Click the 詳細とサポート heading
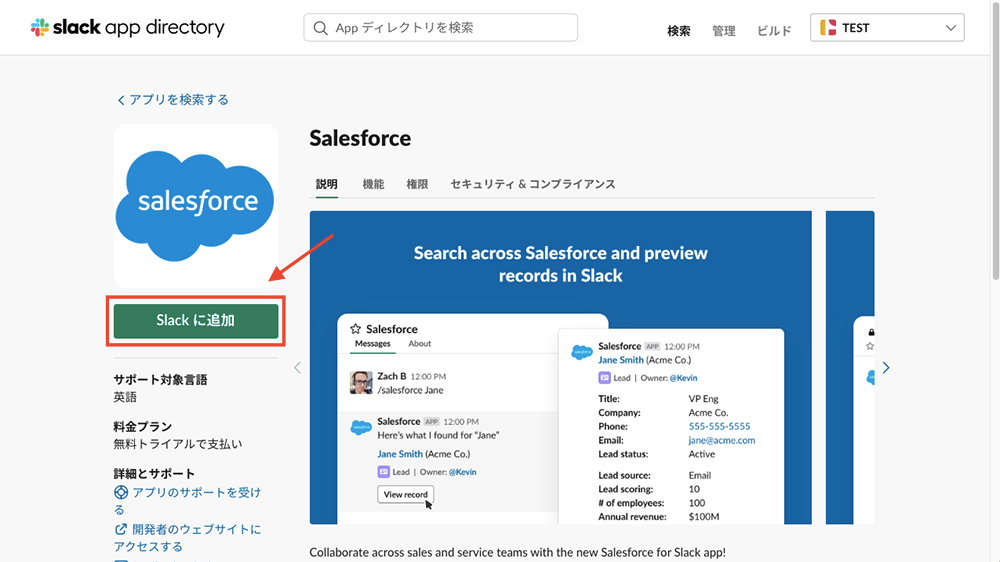The width and height of the screenshot is (1000, 562). coord(154,473)
